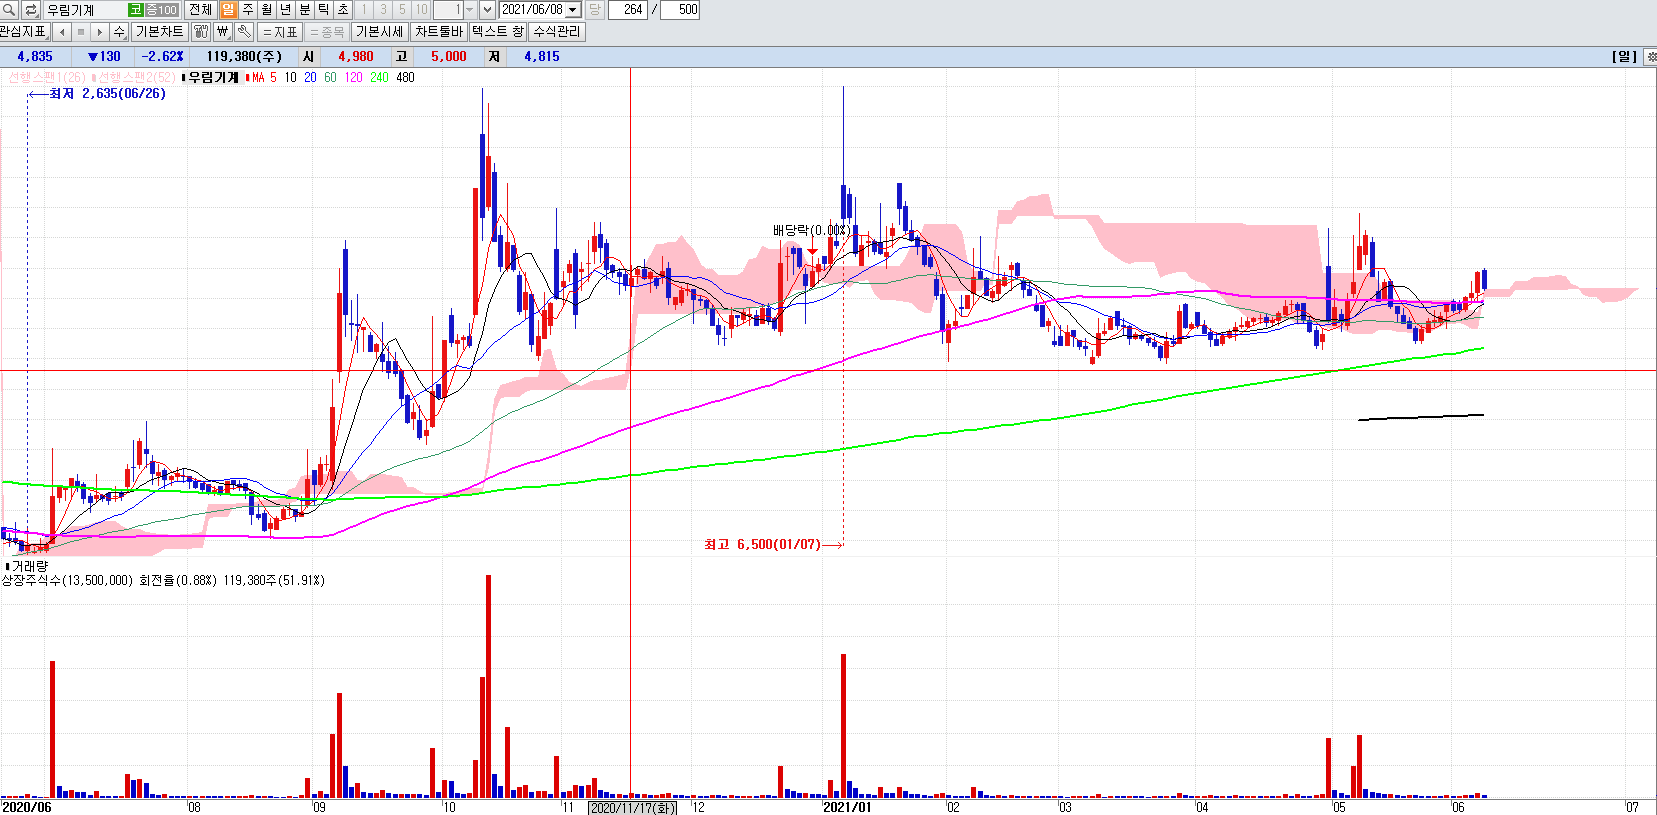
Task: Click the MA 5 legend entry
Action: coord(264,77)
